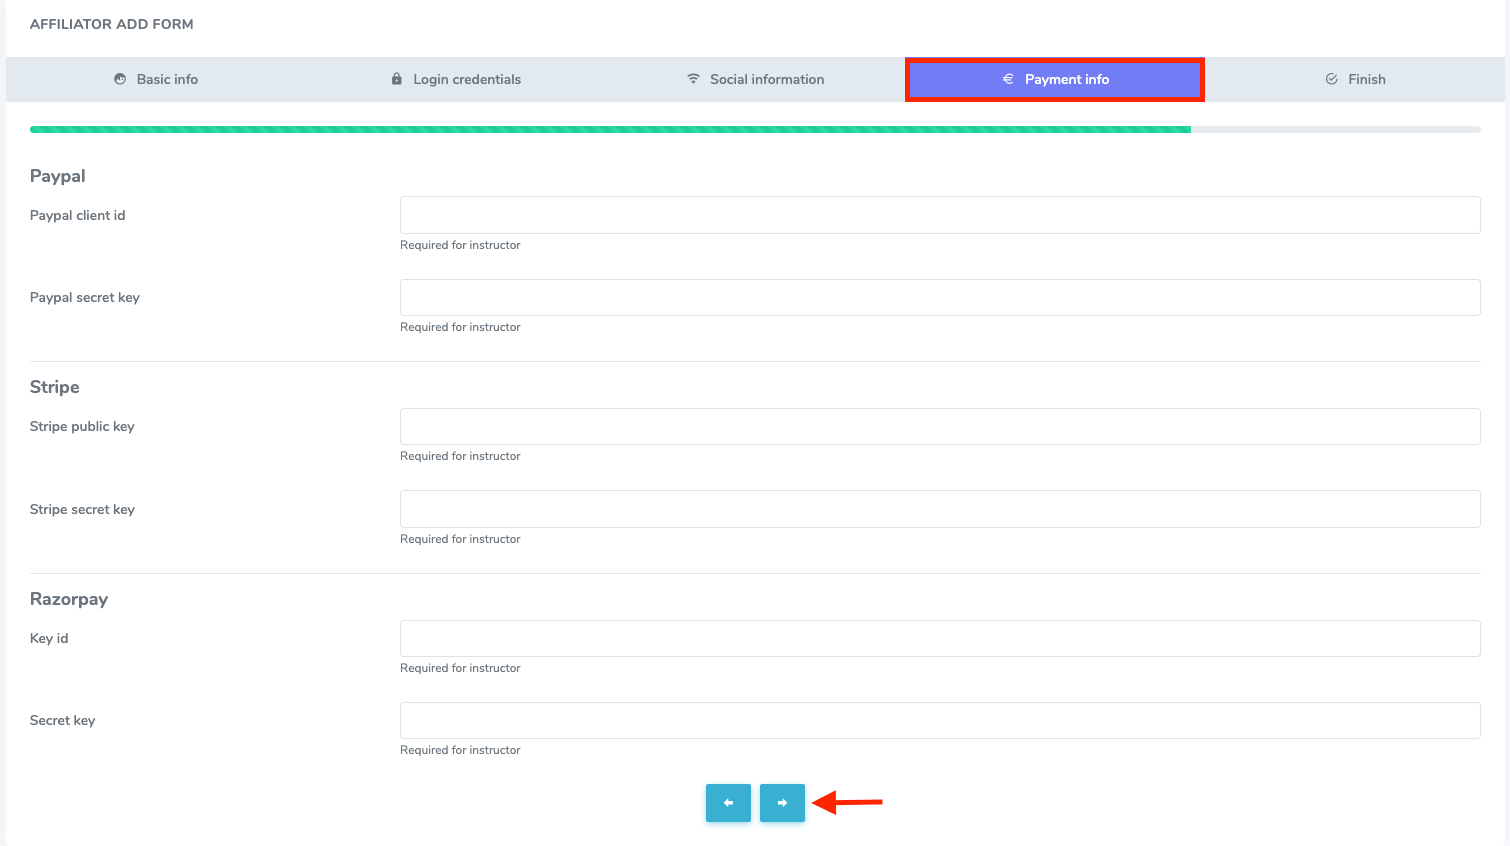Click the checkmark icon on Finish tab
The width and height of the screenshot is (1510, 846).
[x=1331, y=79]
